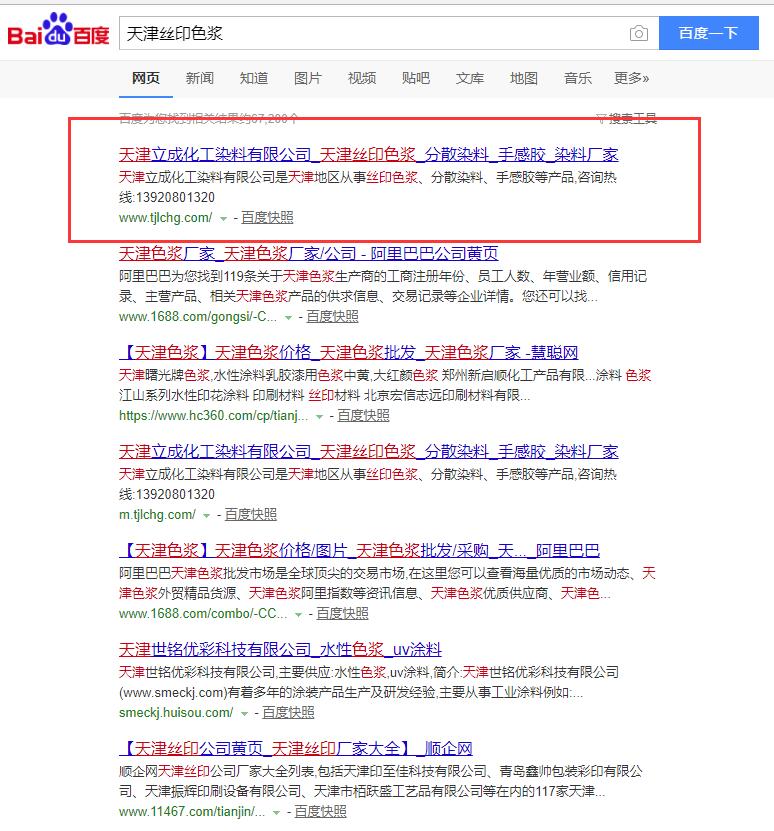This screenshot has height=831, width=774.
Task: Open 天津世铭优彩科技有限公司 result title
Action: tap(280, 650)
